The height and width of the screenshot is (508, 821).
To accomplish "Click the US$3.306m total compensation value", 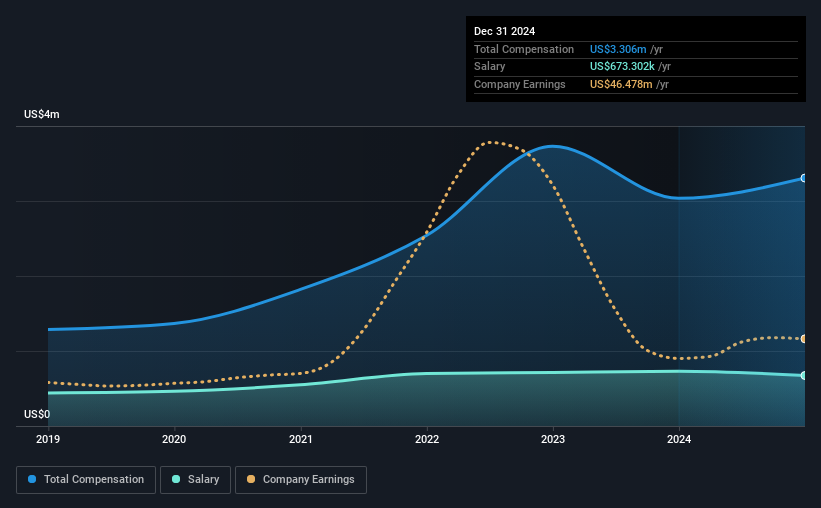I will [x=618, y=49].
